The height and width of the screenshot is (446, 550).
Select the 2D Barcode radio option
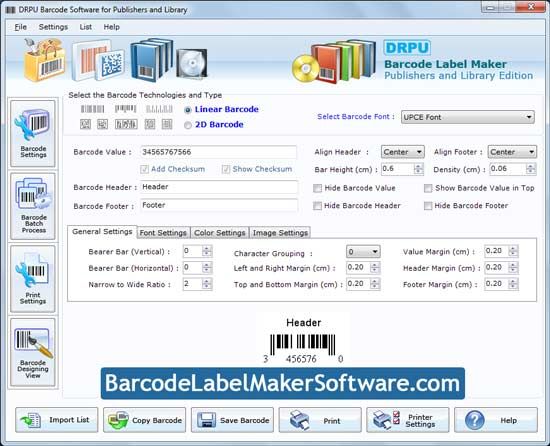[188, 125]
